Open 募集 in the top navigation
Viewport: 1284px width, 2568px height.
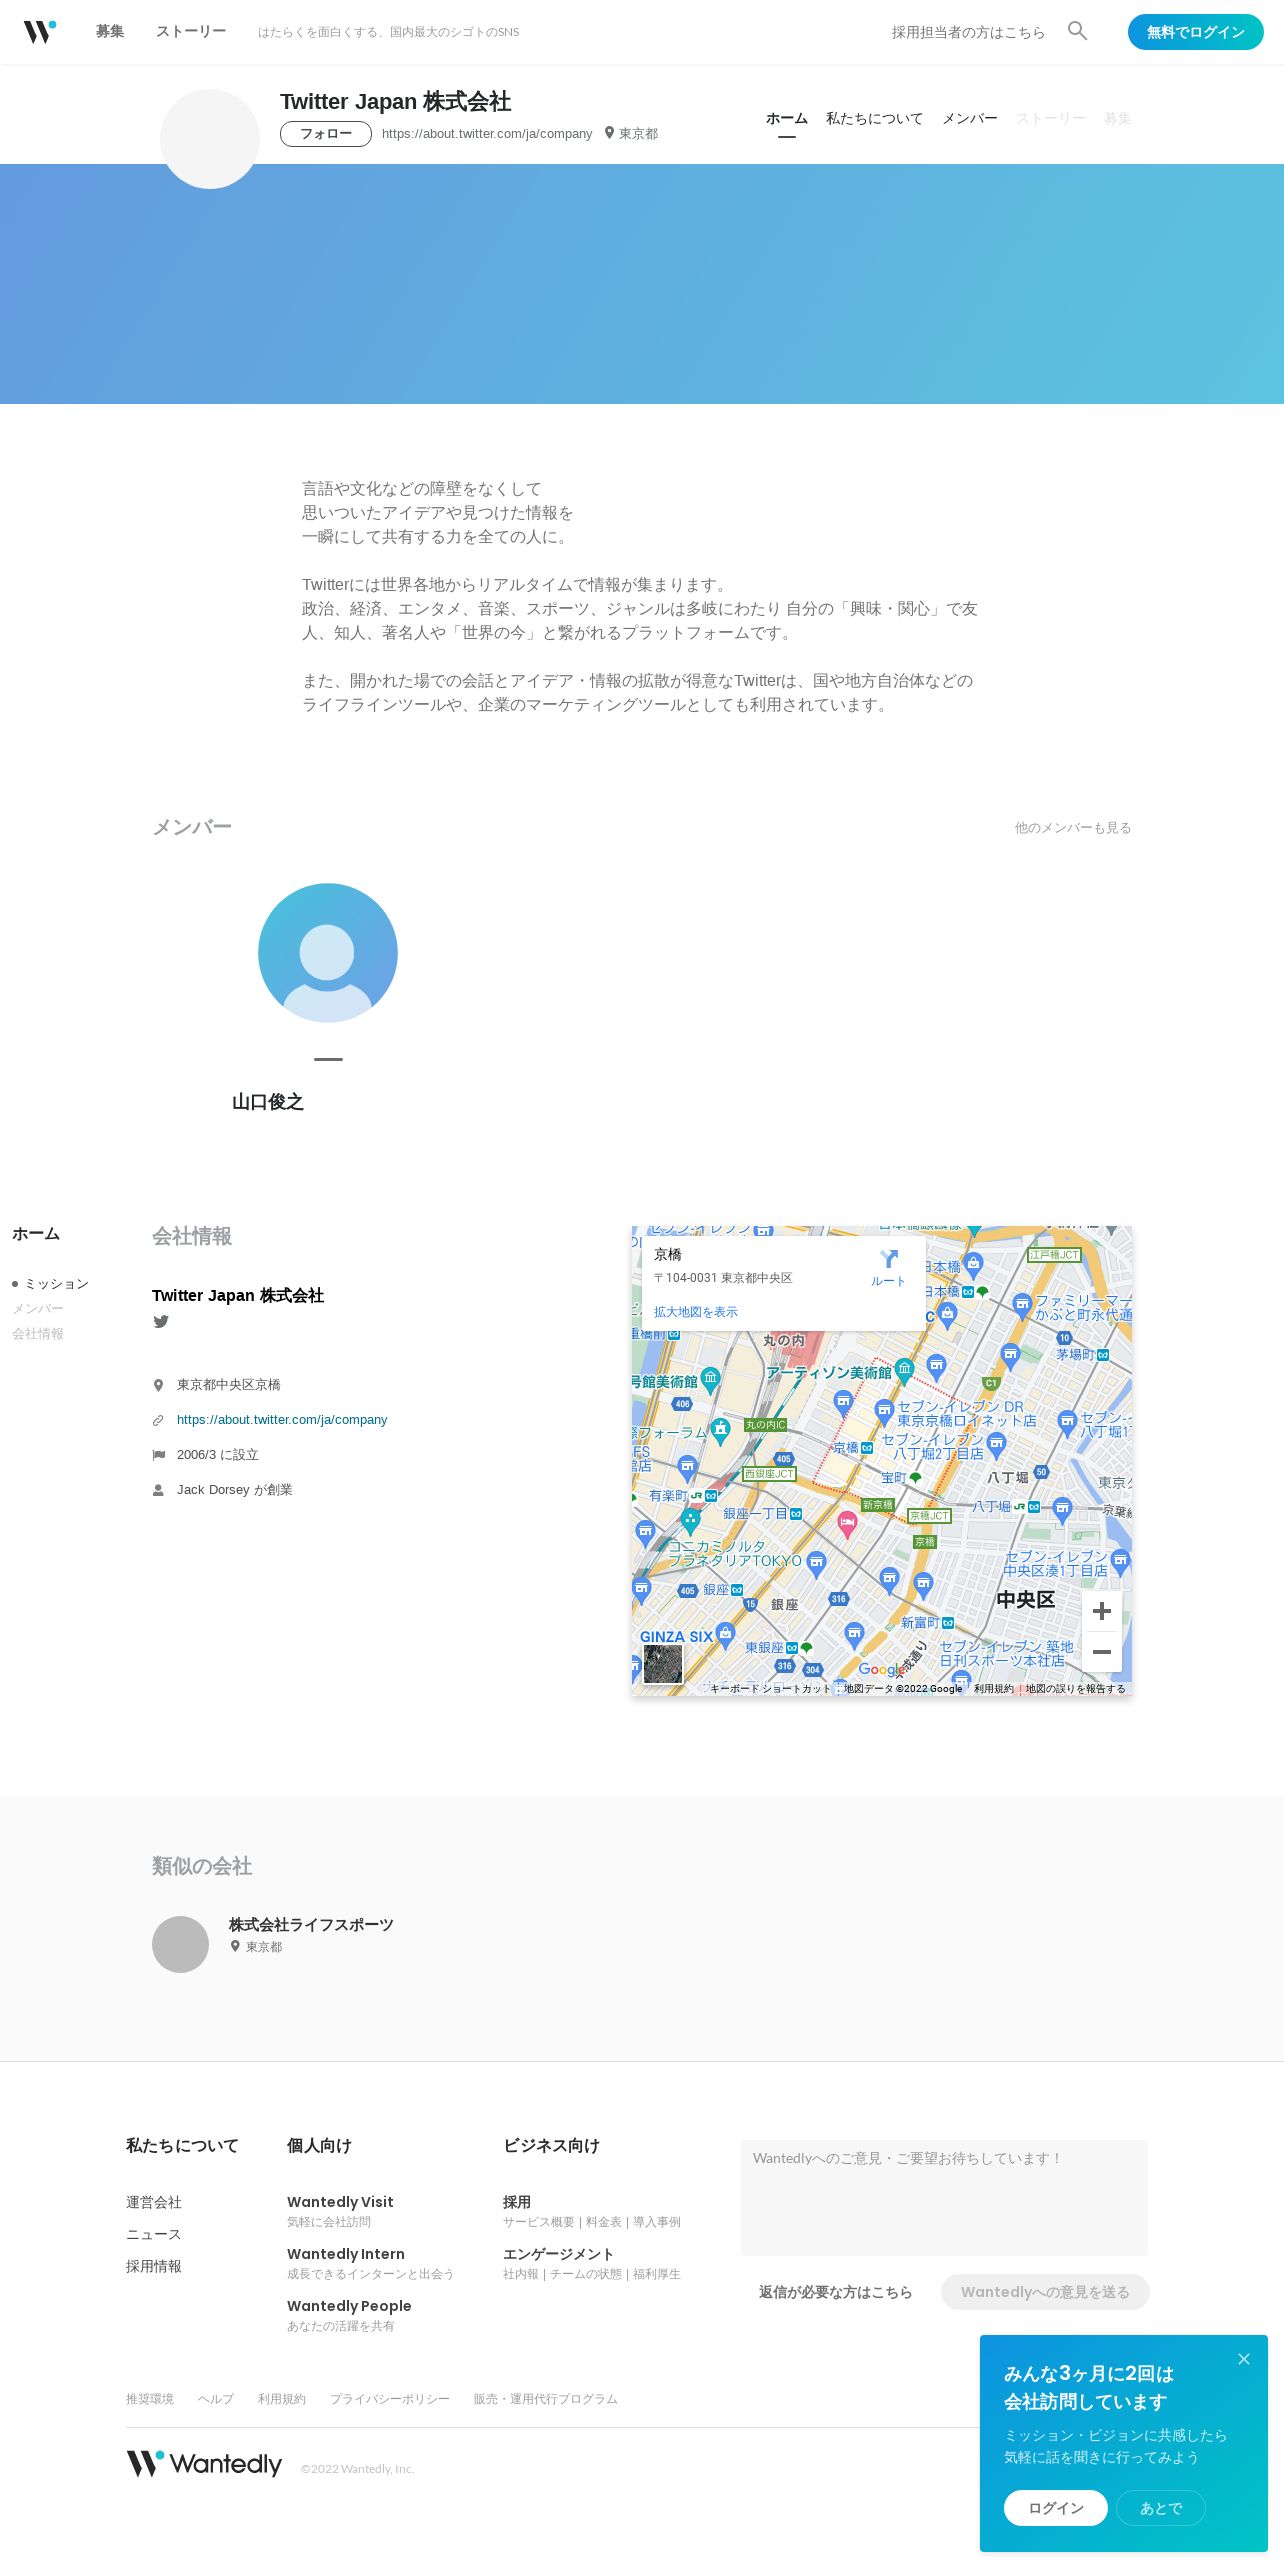(110, 32)
